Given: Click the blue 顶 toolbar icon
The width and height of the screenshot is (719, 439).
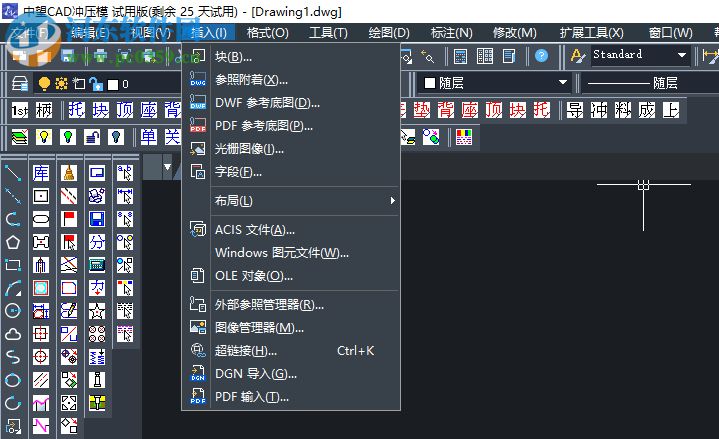Looking at the screenshot, I should click(x=124, y=110).
